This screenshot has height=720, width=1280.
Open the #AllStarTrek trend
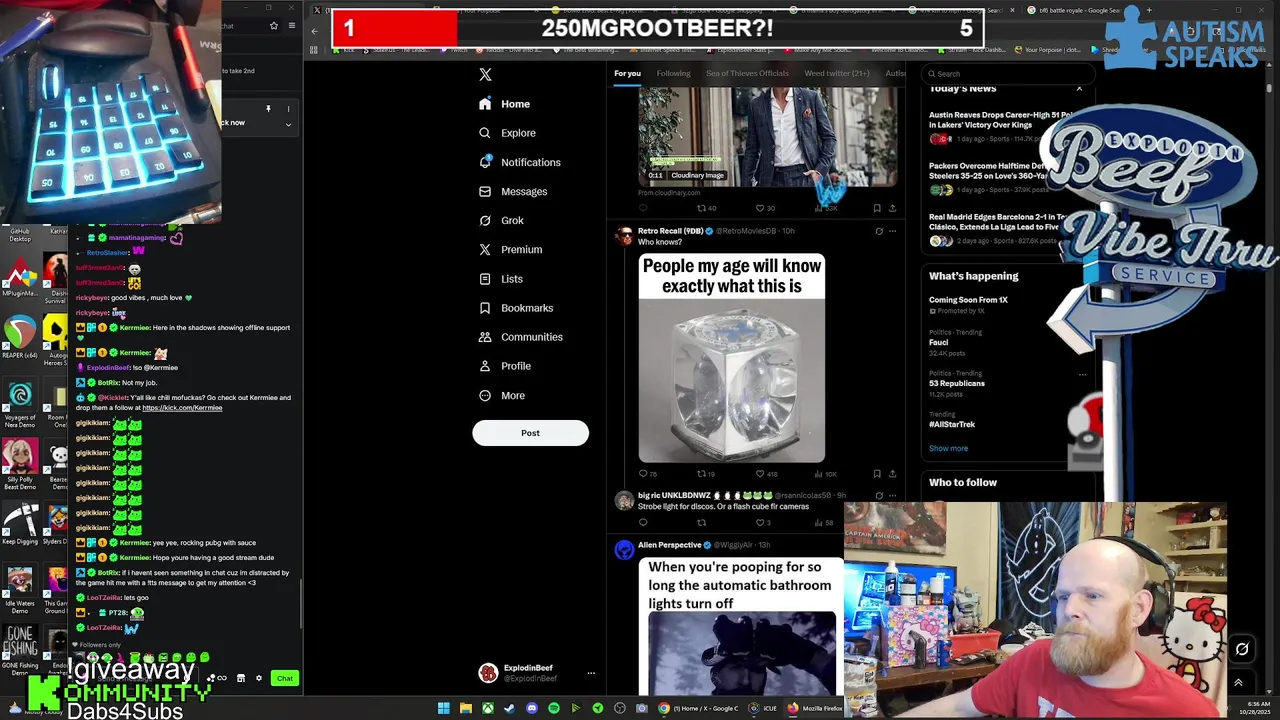click(x=952, y=424)
